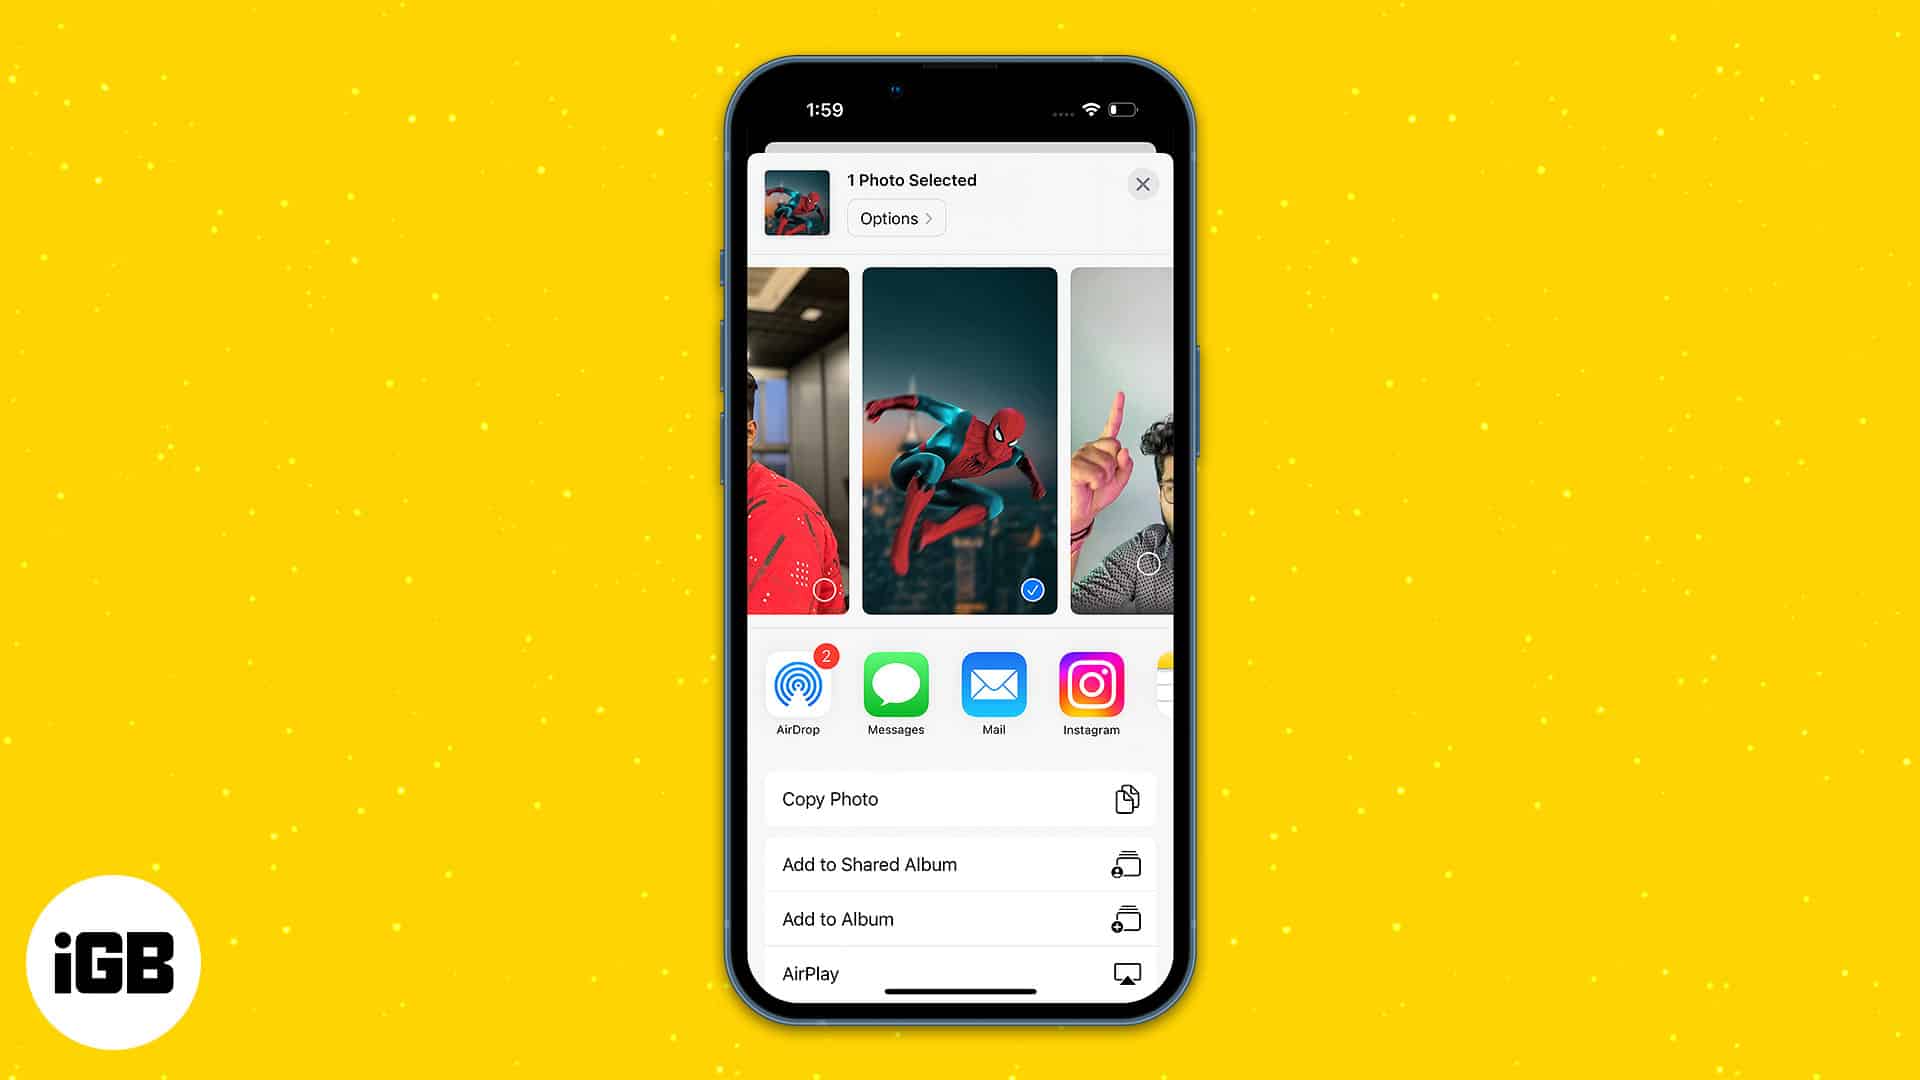Tap the Copy Photo menu entry
1920x1080 pixels.
(960, 798)
